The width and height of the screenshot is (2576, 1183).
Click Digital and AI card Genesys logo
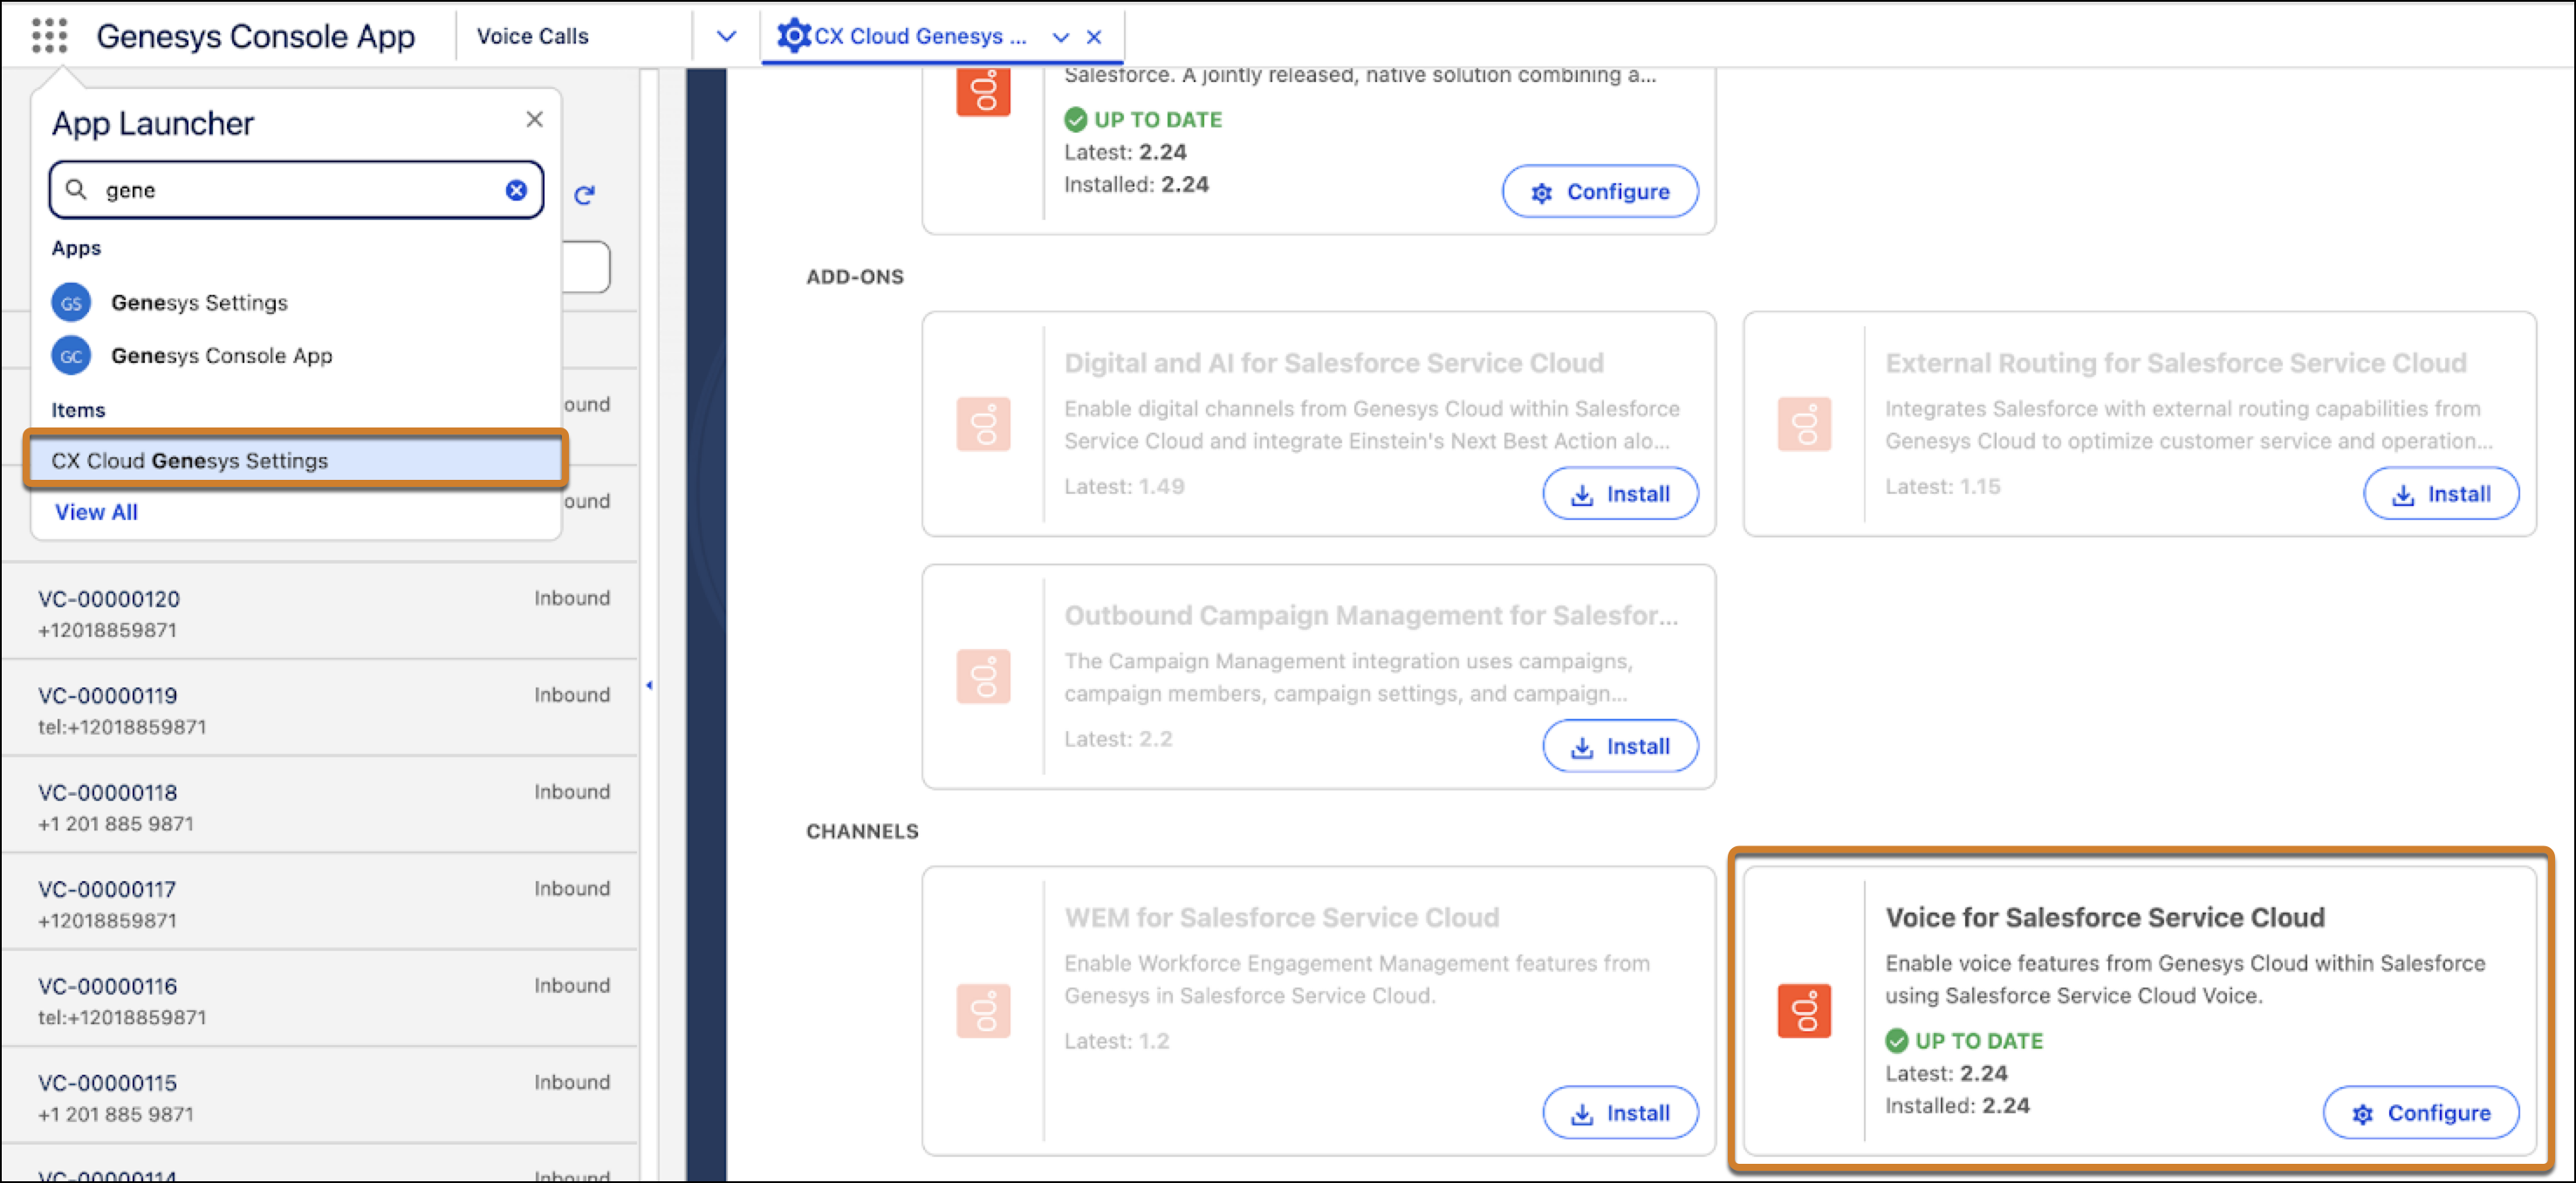[x=983, y=424]
